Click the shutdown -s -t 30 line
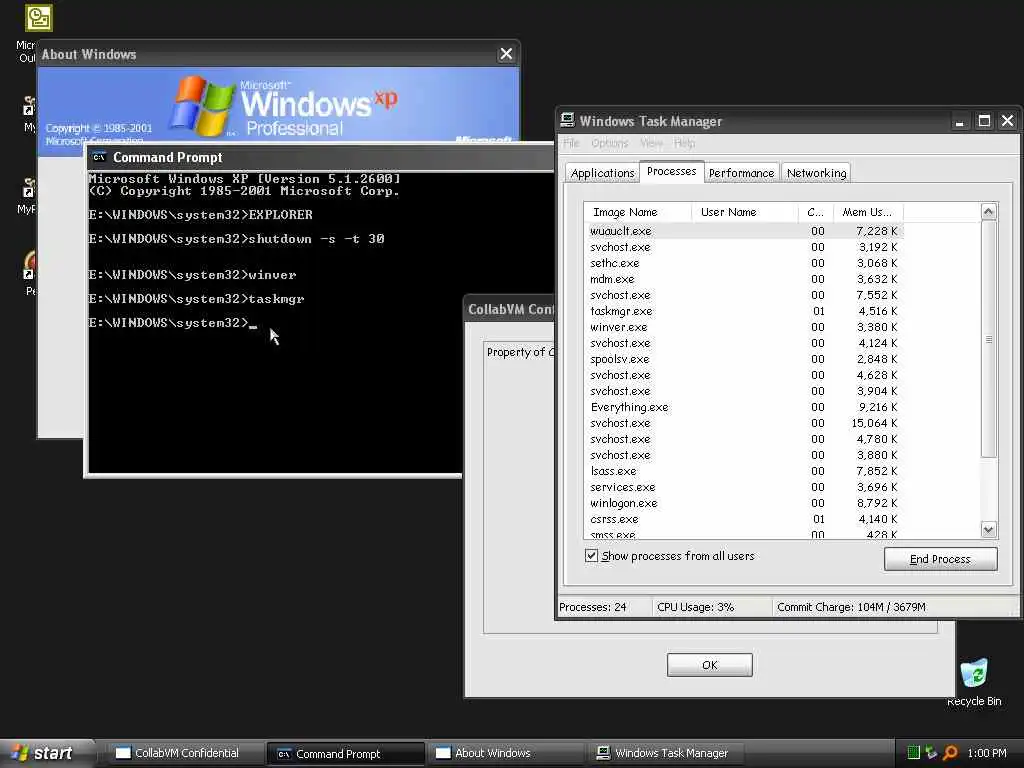 pyautogui.click(x=236, y=238)
